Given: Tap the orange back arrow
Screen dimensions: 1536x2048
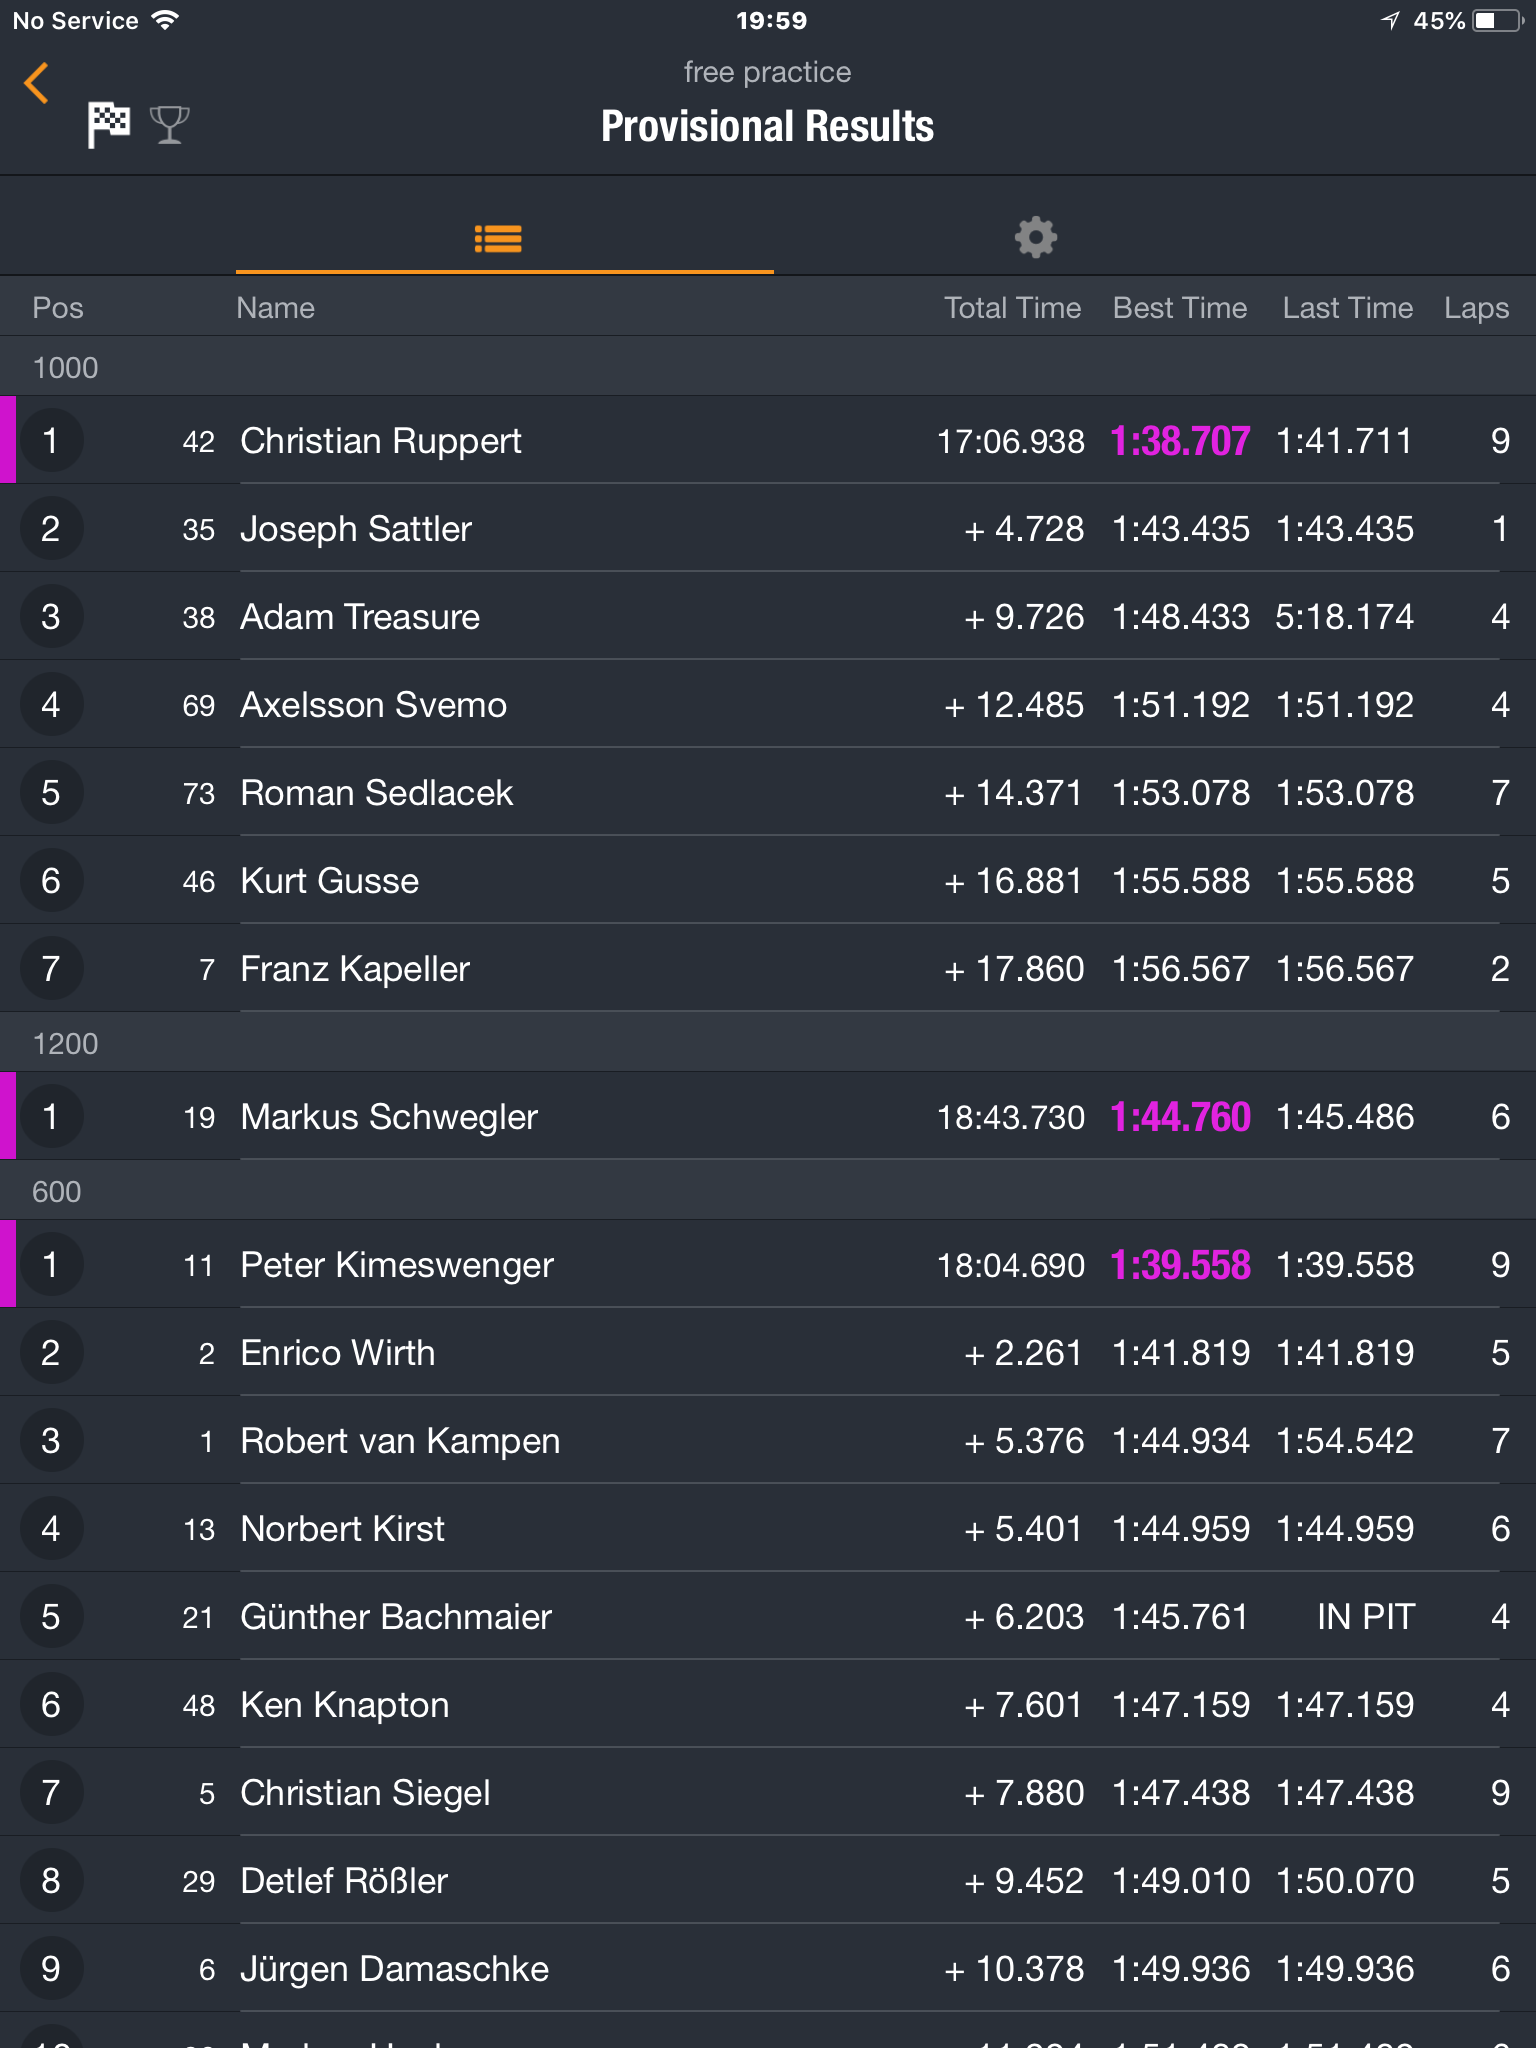Looking at the screenshot, I should pyautogui.click(x=36, y=83).
